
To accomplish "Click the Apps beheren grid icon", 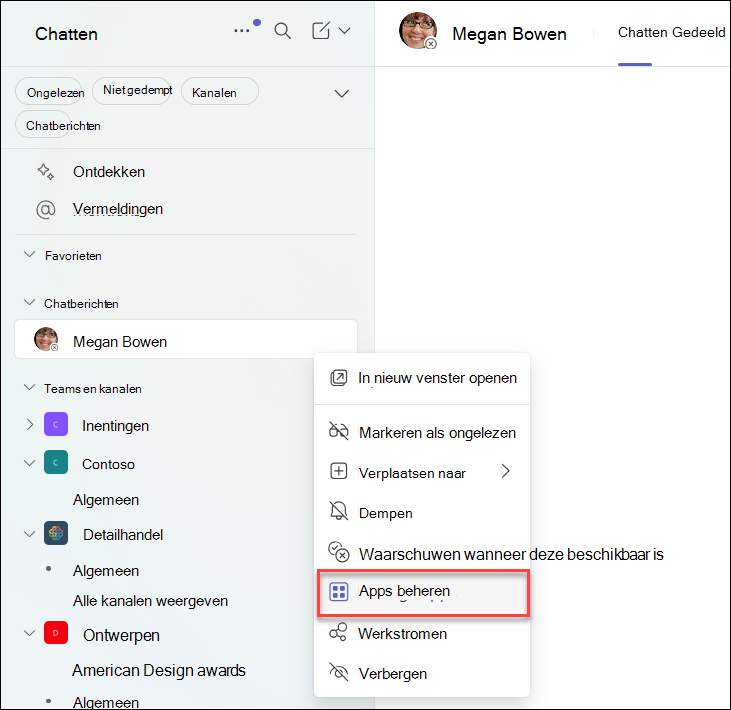I will (x=339, y=592).
